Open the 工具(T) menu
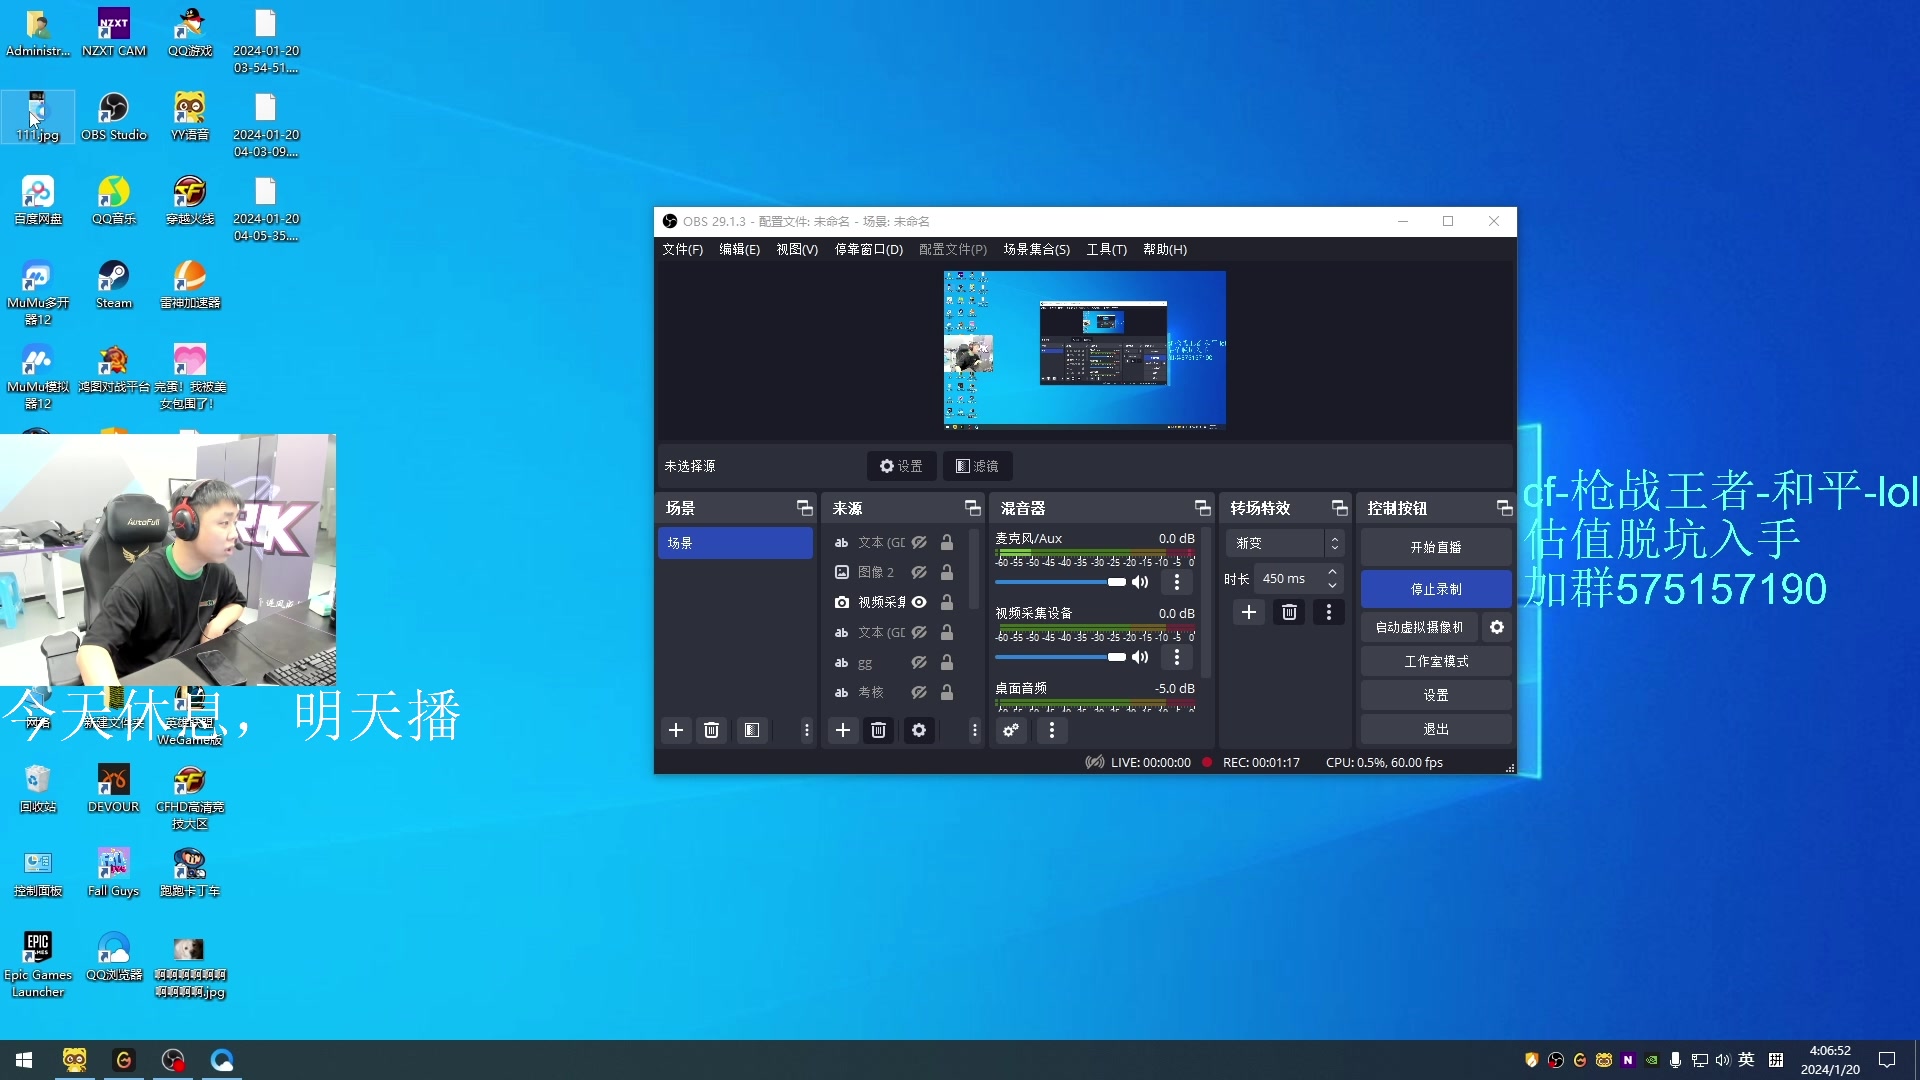Viewport: 1920px width, 1080px height. point(1106,249)
